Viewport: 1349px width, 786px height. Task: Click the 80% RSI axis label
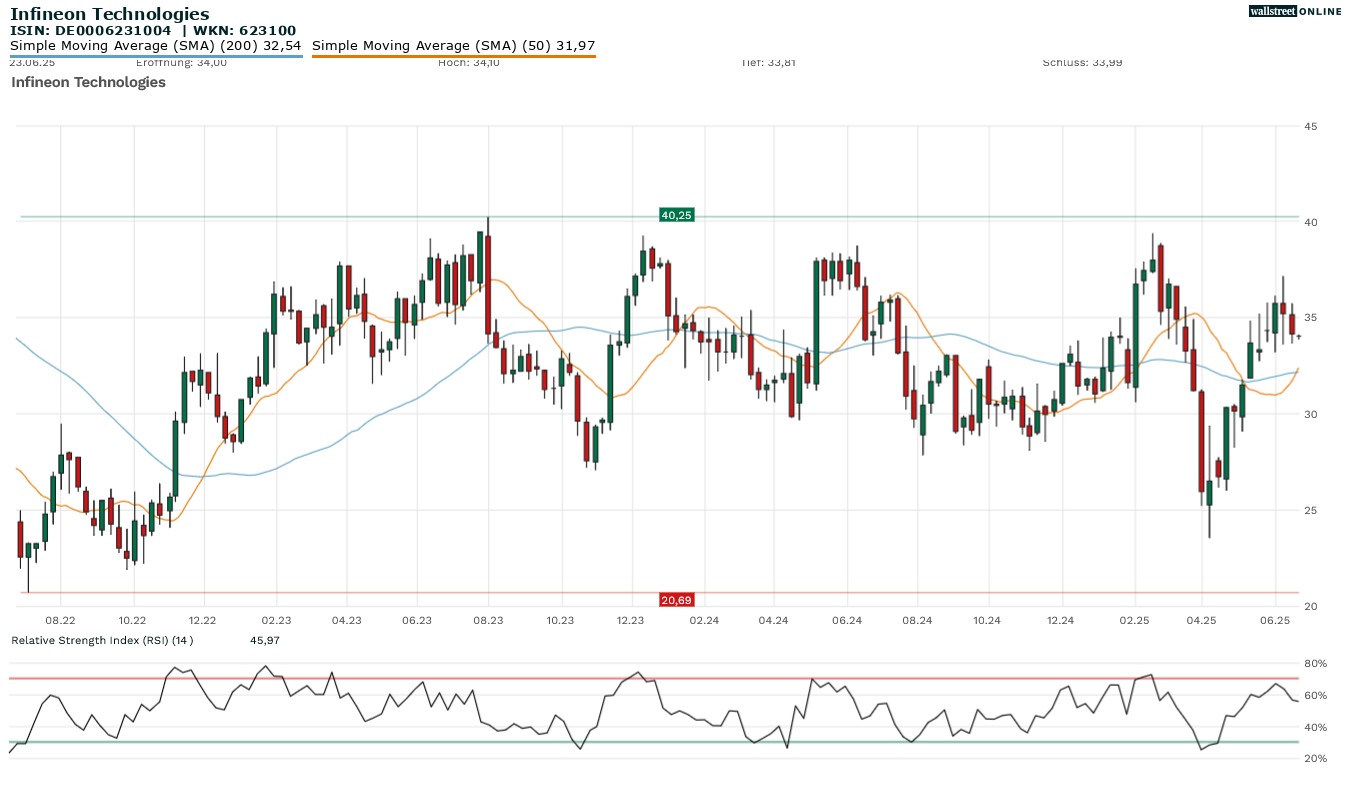[x=1314, y=663]
